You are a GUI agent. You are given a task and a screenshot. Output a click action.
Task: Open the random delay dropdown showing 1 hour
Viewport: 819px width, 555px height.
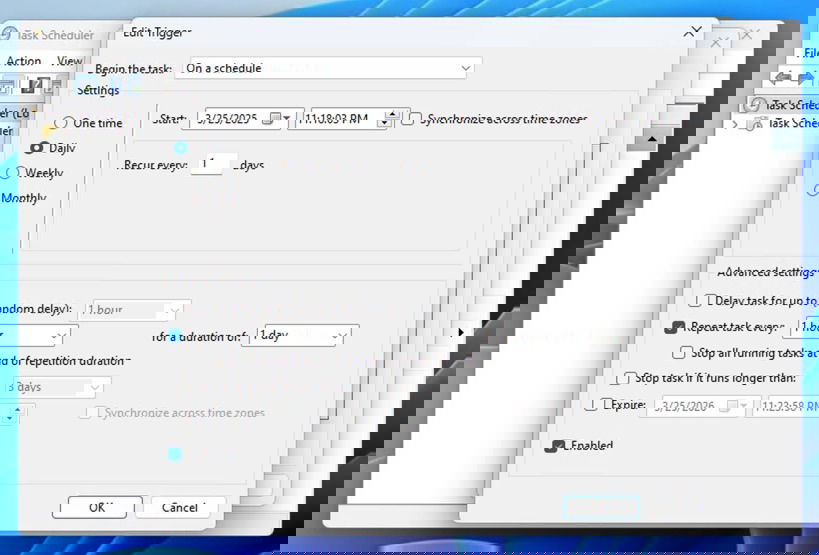pos(134,310)
